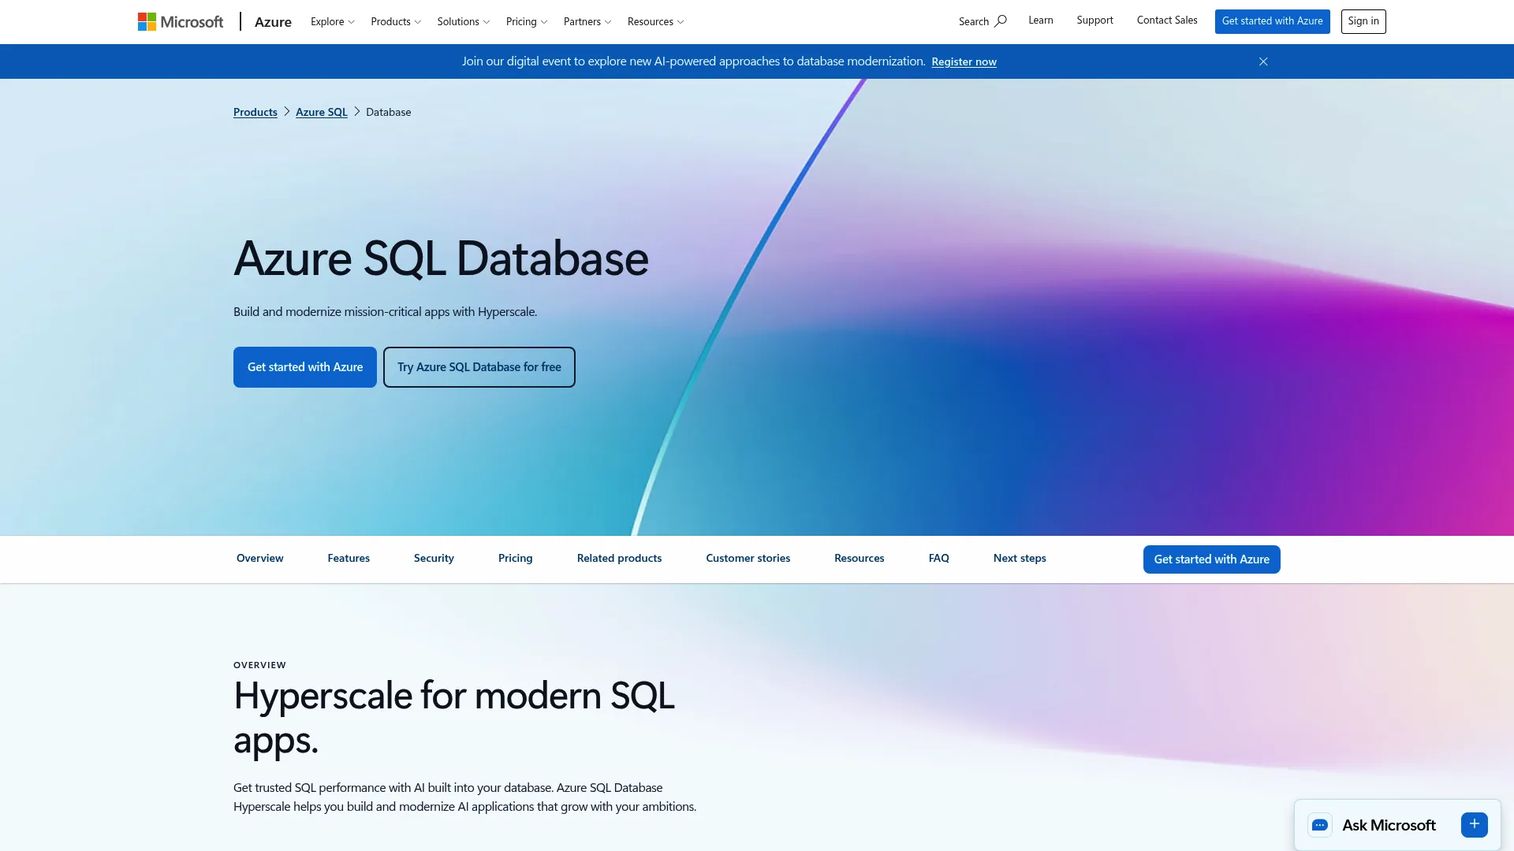Click the Azure SQL Database heading
The height and width of the screenshot is (851, 1514).
pyautogui.click(x=441, y=258)
